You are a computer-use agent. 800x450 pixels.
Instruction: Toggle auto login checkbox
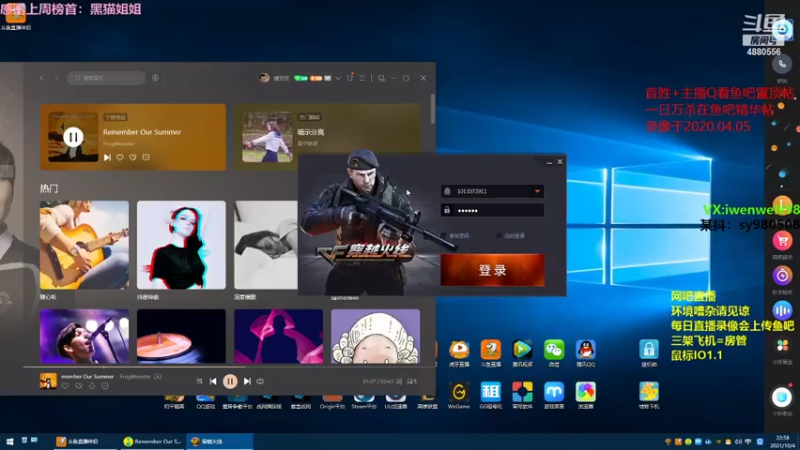[x=499, y=236]
